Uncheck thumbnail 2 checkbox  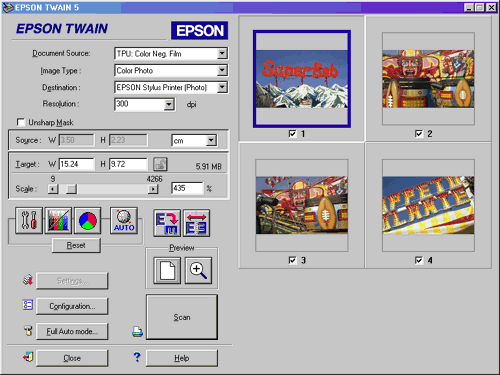[x=419, y=134]
